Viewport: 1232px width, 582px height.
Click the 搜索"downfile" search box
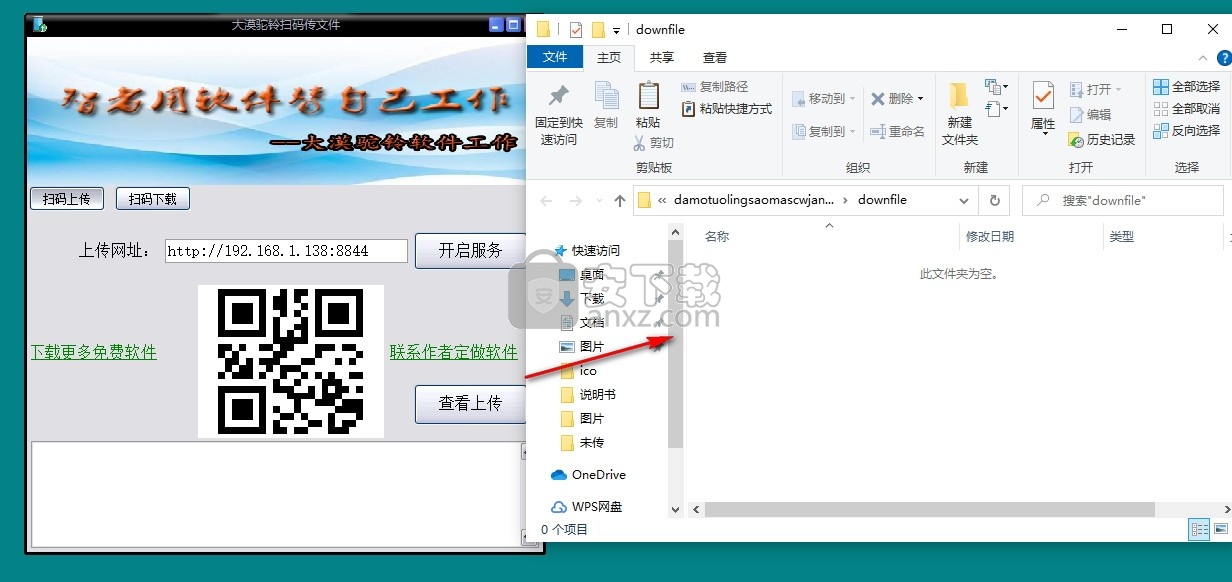1123,200
